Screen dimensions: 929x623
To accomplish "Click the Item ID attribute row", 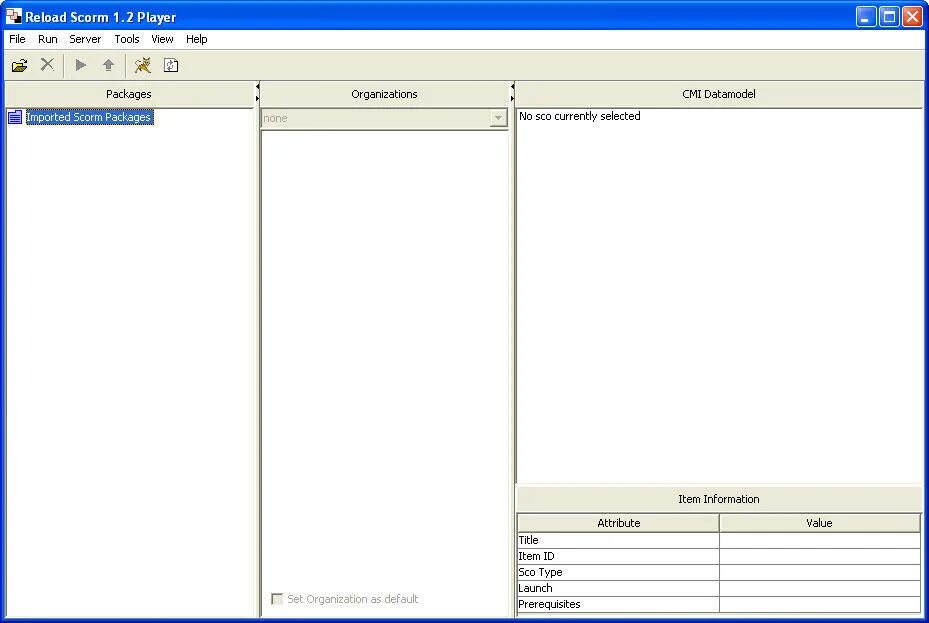I will [719, 556].
